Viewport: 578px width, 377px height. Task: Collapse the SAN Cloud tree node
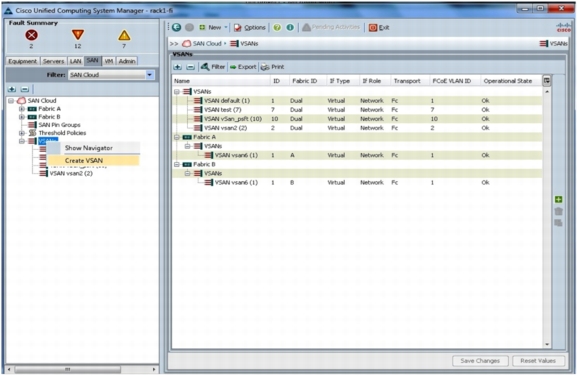coord(11,101)
